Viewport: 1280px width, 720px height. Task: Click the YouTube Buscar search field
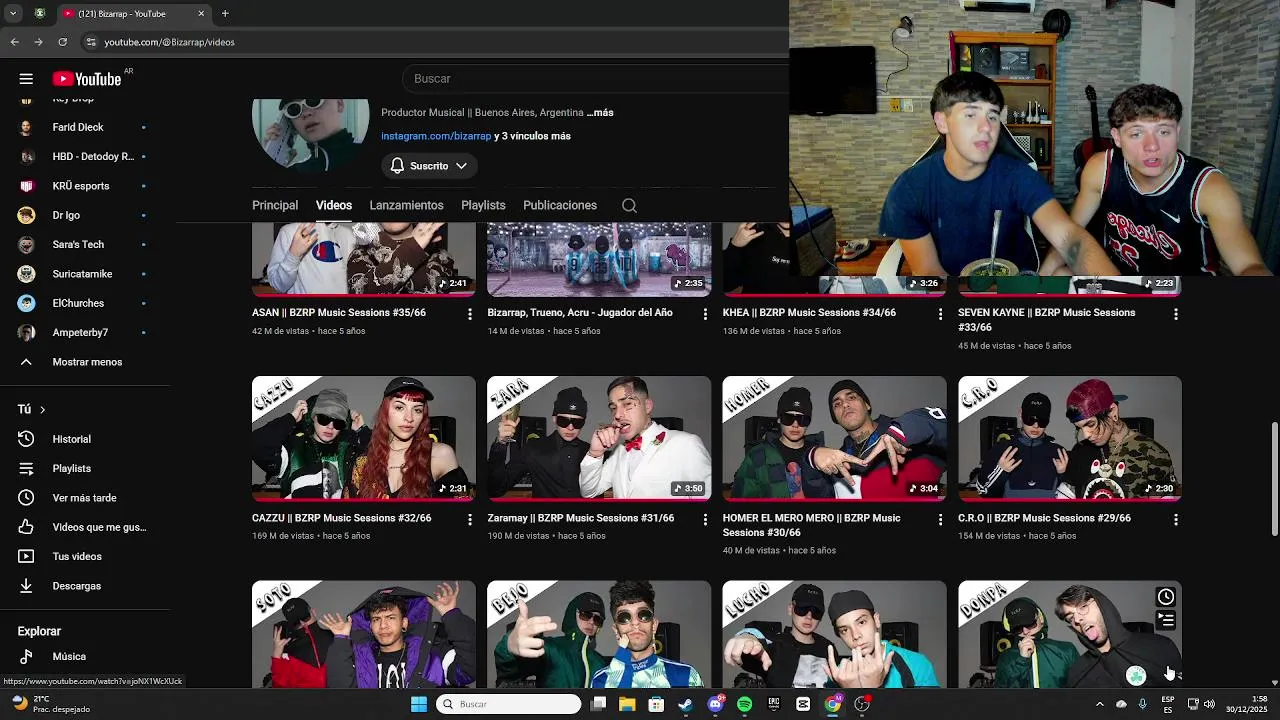coord(596,79)
